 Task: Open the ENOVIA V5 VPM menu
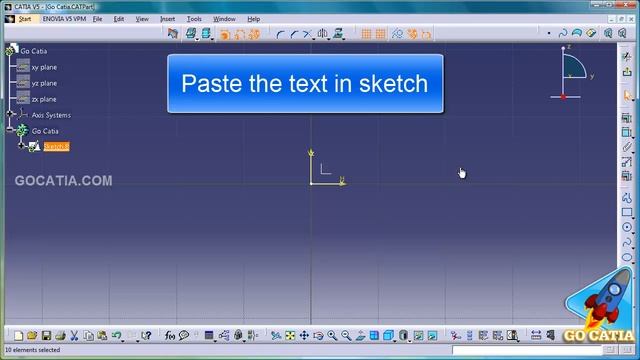tap(64, 19)
